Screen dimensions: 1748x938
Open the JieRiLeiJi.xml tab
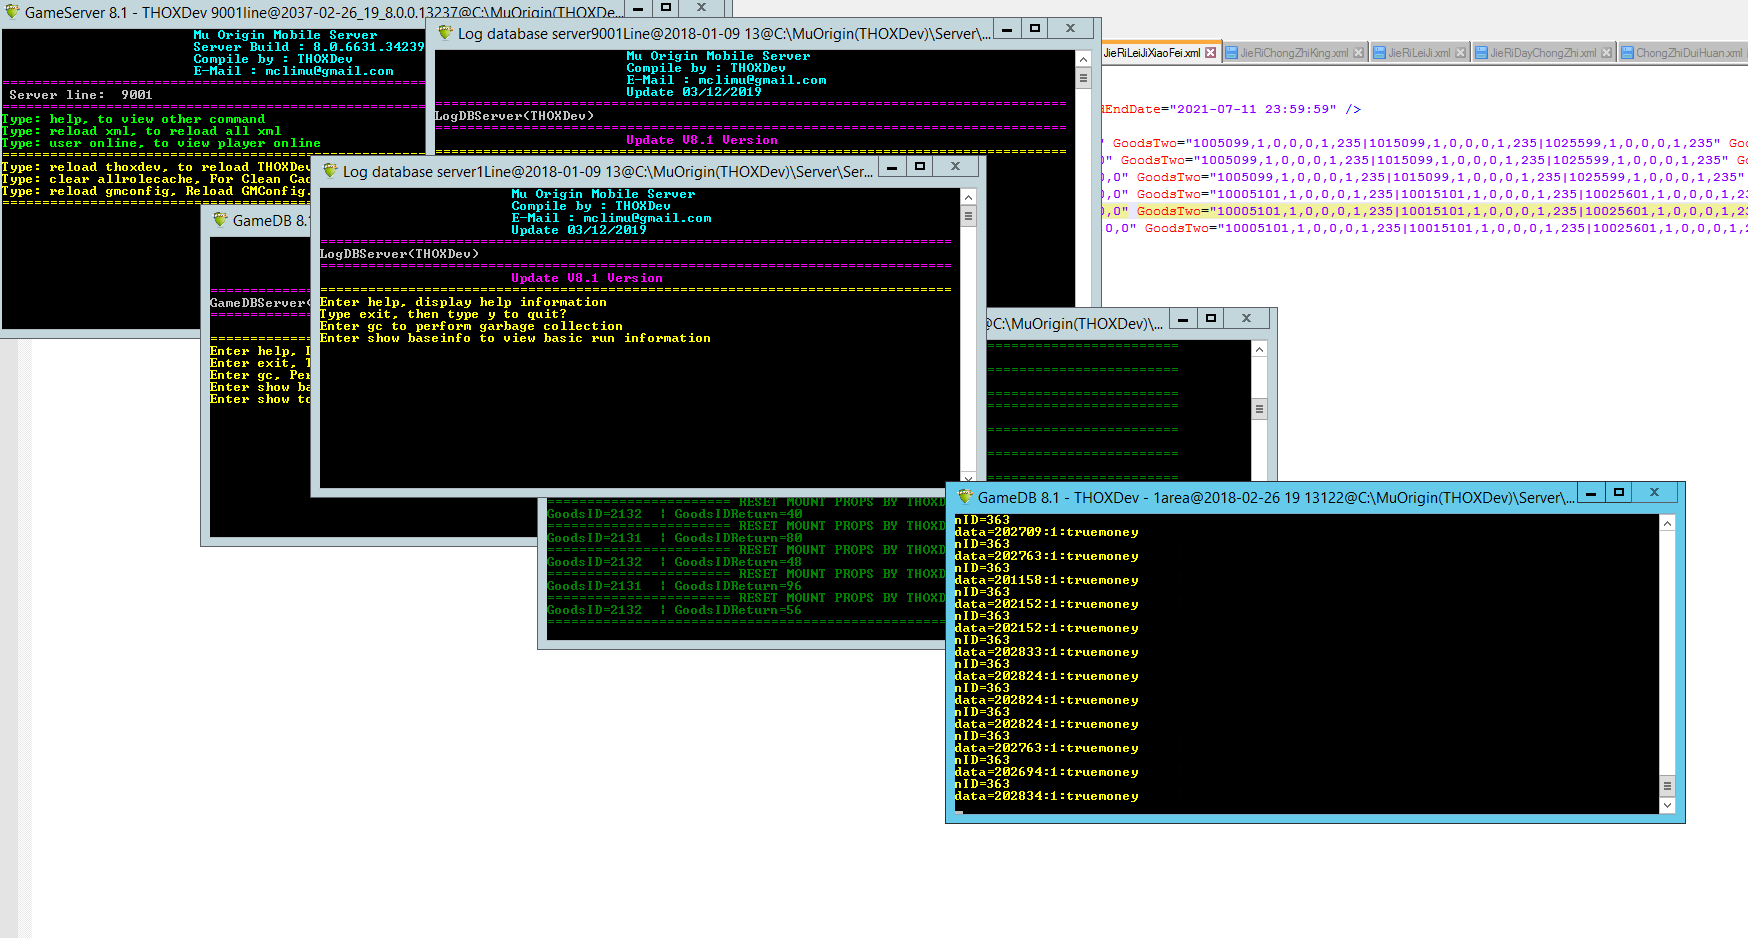1419,53
